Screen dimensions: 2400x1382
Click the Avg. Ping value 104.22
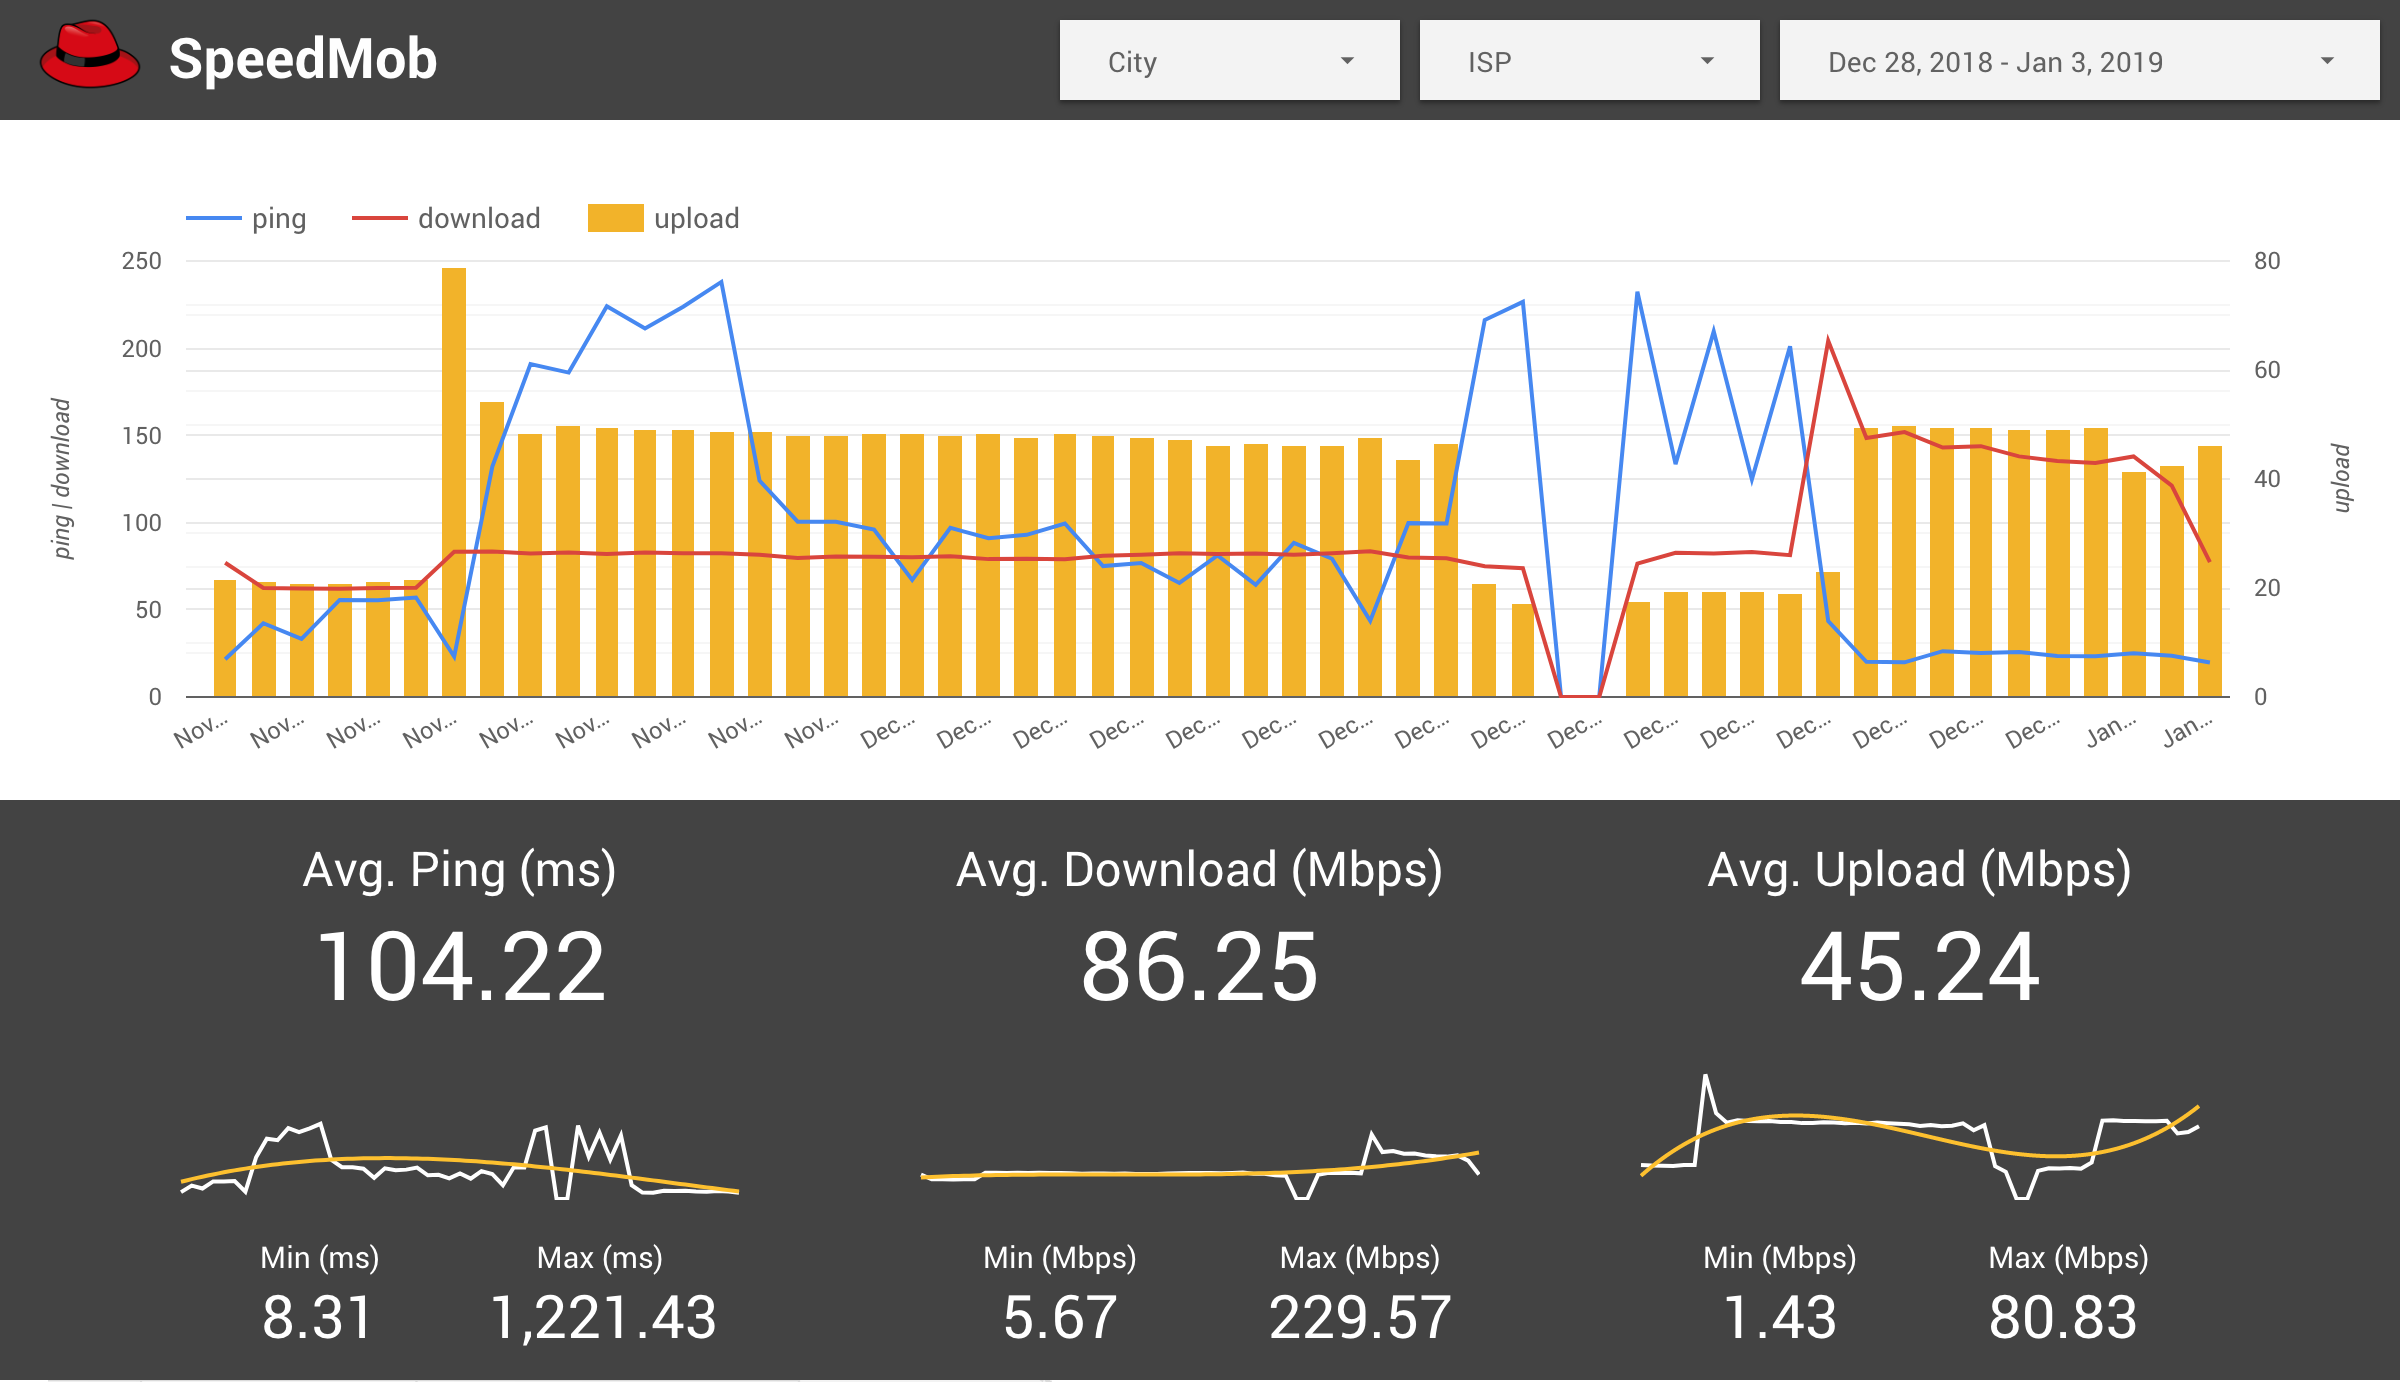coord(460,967)
